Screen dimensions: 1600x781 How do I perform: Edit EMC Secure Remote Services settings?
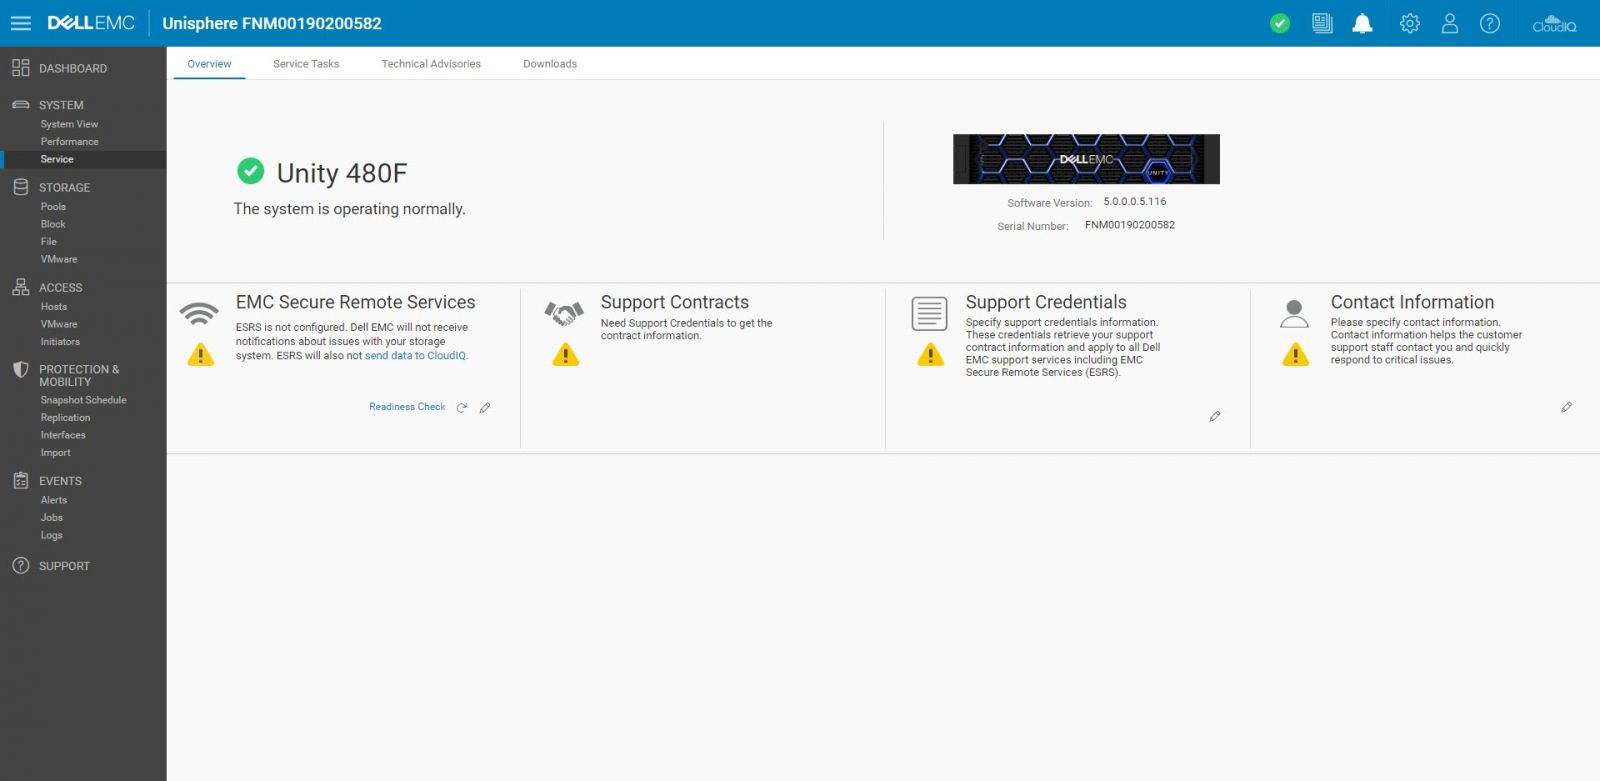[x=485, y=408]
